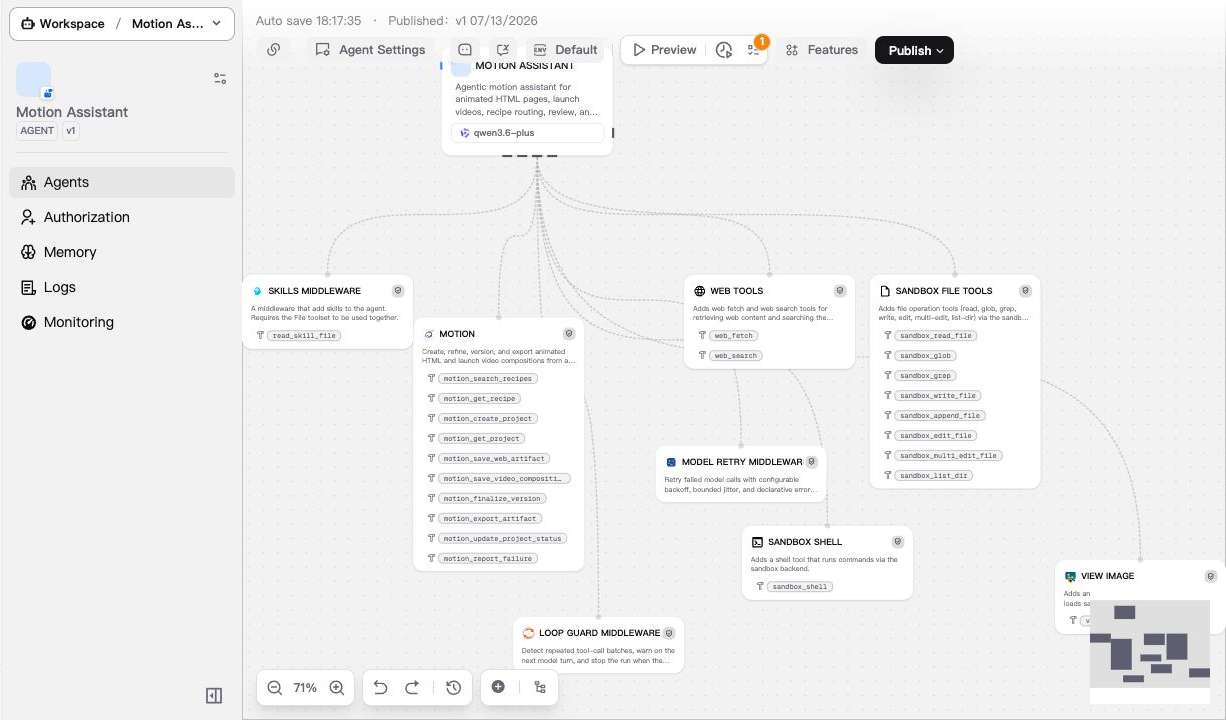Image resolution: width=1226 pixels, height=720 pixels.
Task: Click the shield icon on Model Retry Middleware
Action: (x=811, y=462)
